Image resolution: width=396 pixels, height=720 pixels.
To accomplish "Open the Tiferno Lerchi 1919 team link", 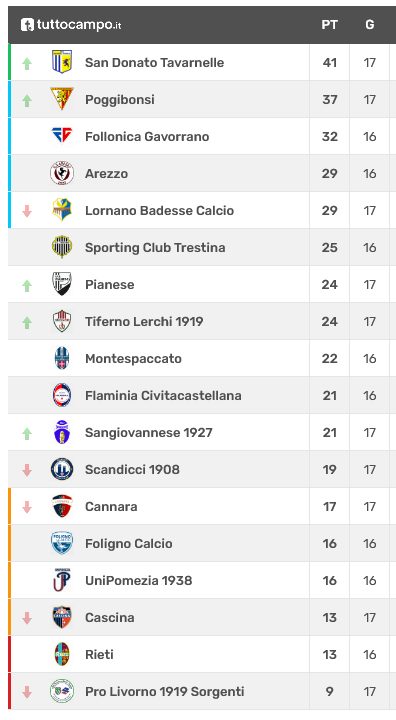I will tap(144, 321).
